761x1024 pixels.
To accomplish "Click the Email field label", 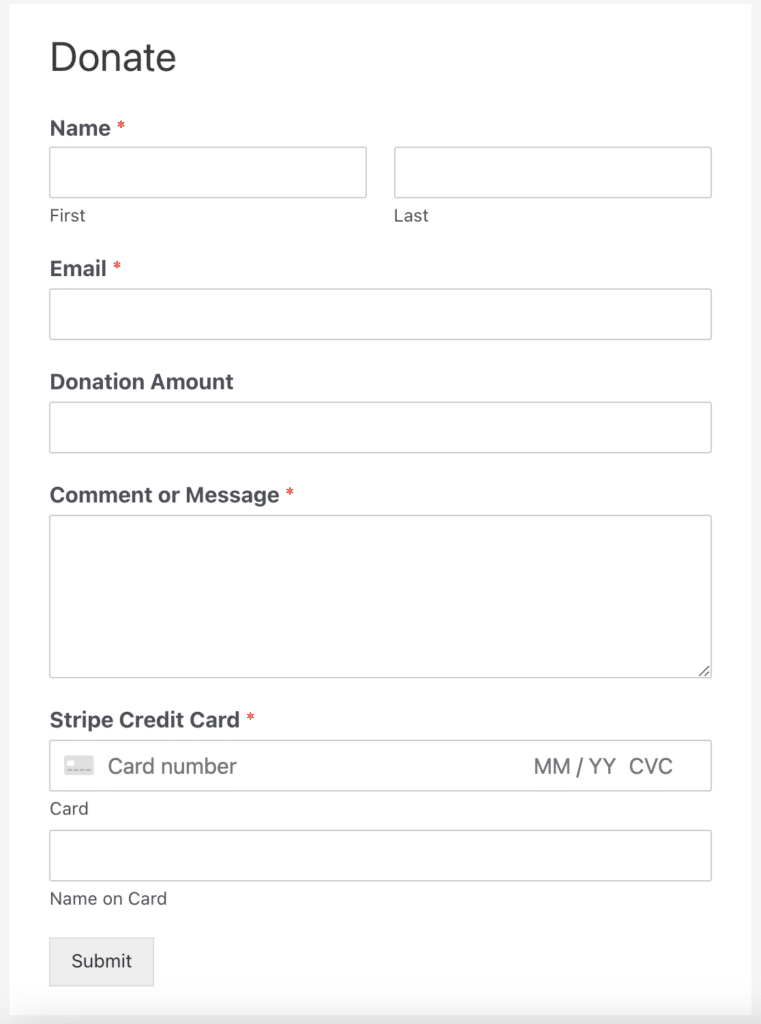I will [77, 268].
